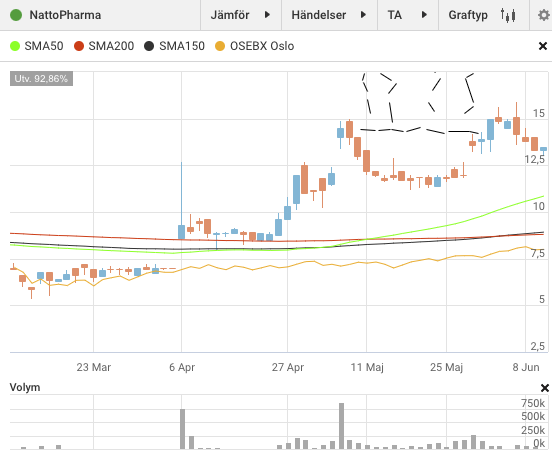
Task: Close the Volym panel
Action: tap(545, 388)
